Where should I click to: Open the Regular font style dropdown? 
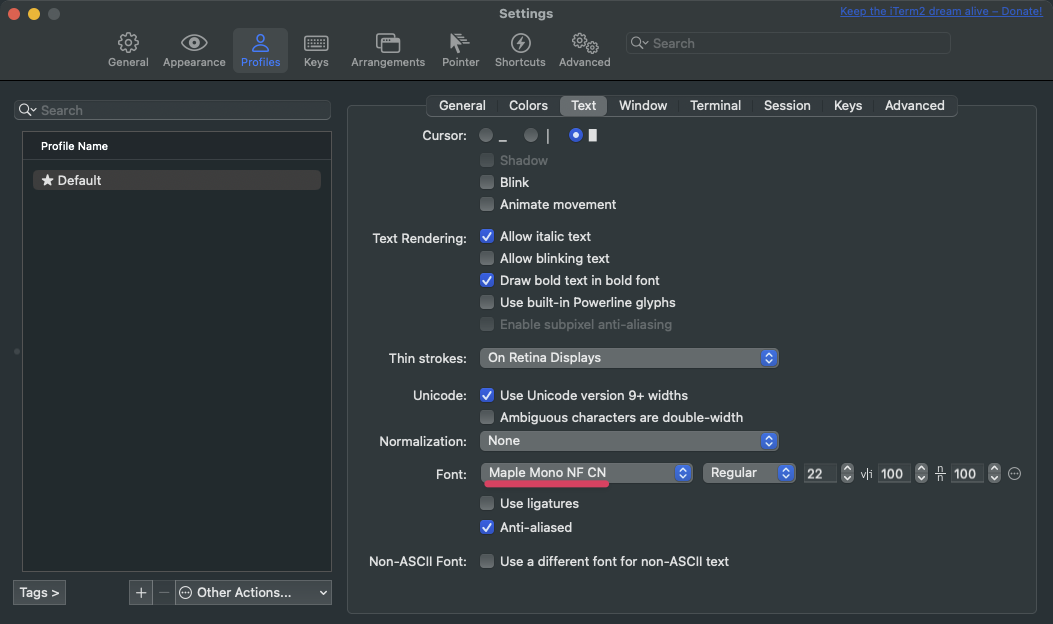pos(749,473)
